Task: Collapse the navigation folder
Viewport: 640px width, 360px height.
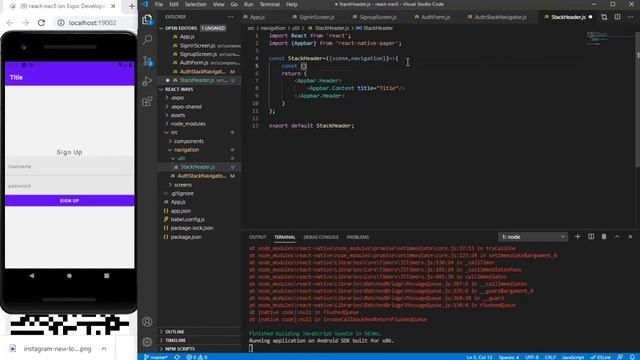Action: point(187,150)
